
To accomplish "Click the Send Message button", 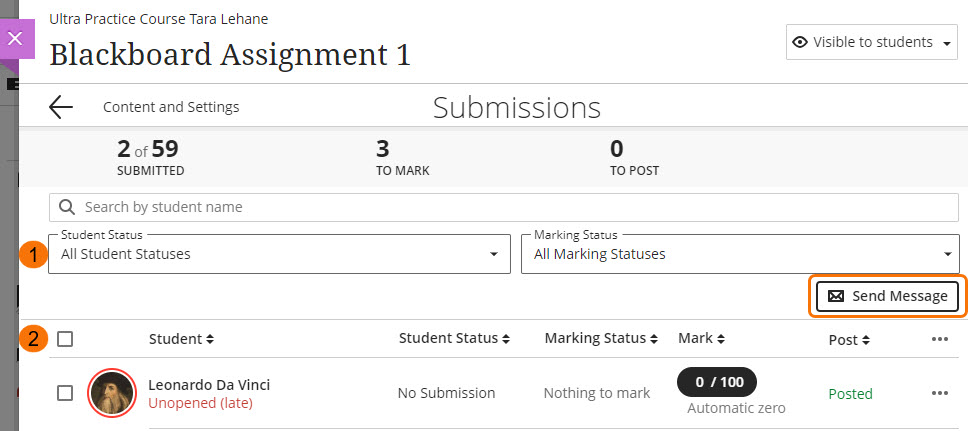I will point(888,296).
